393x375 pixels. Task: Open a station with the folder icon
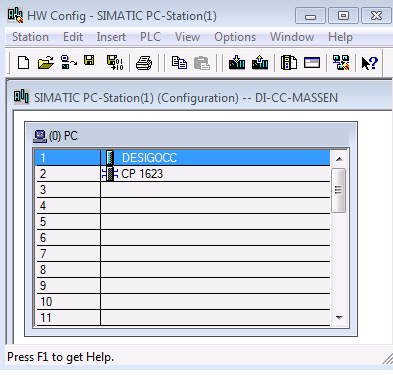pyautogui.click(x=46, y=63)
